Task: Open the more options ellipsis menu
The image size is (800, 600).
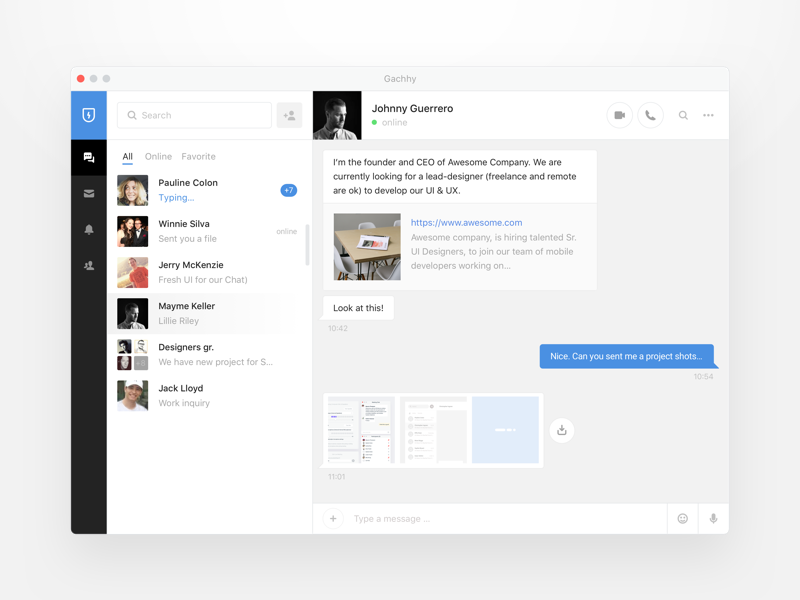Action: pyautogui.click(x=708, y=116)
